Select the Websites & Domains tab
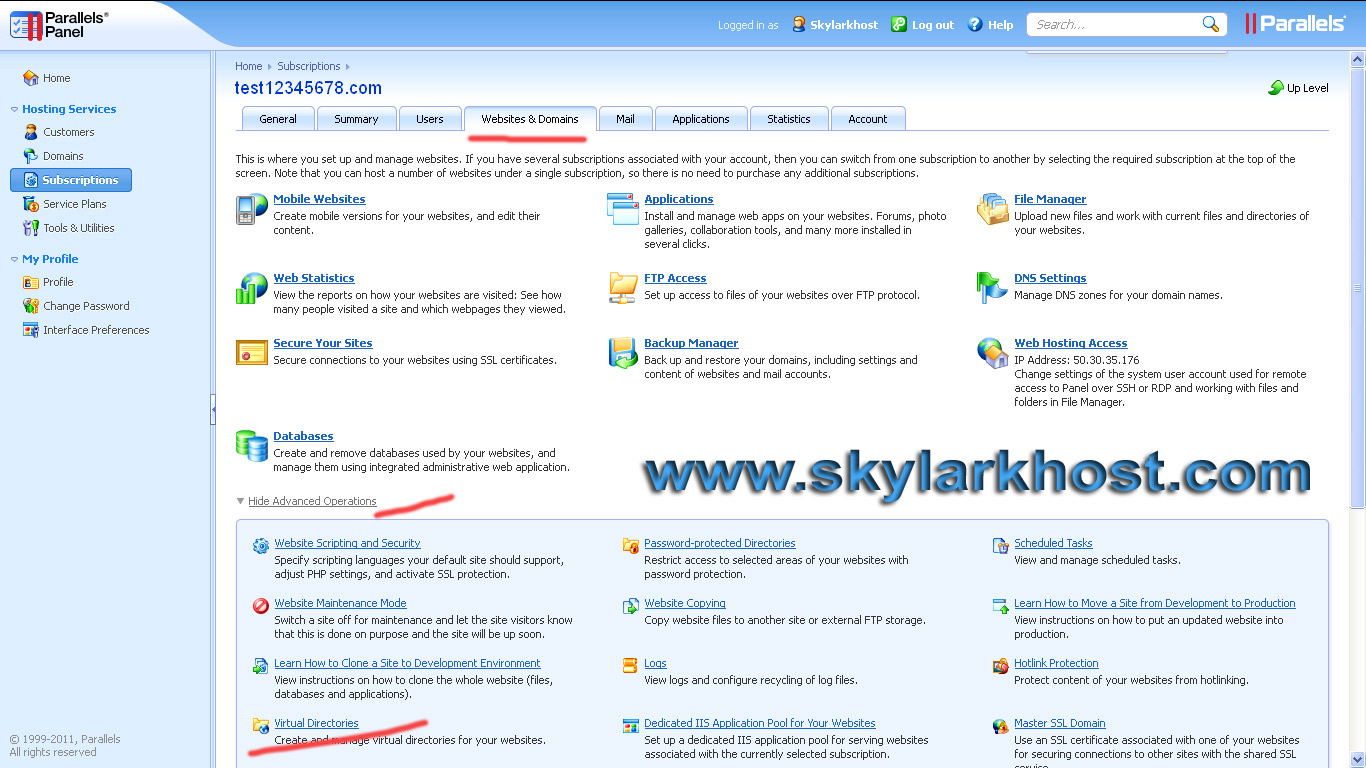 [530, 119]
